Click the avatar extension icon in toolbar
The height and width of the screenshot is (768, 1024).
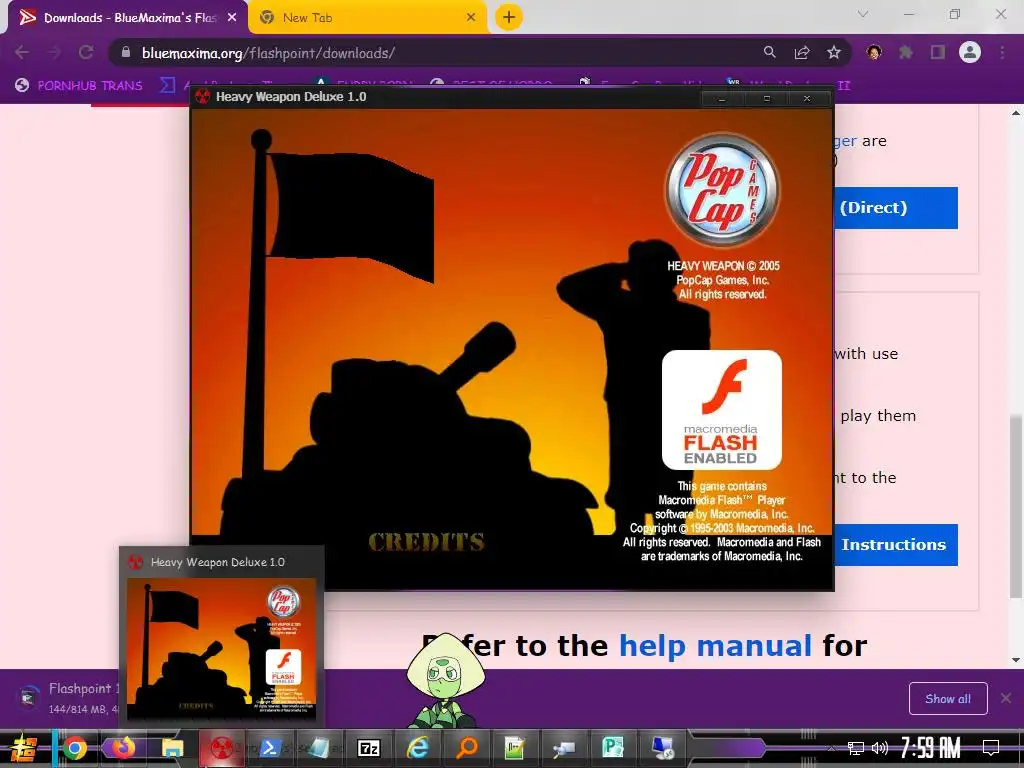click(874, 52)
